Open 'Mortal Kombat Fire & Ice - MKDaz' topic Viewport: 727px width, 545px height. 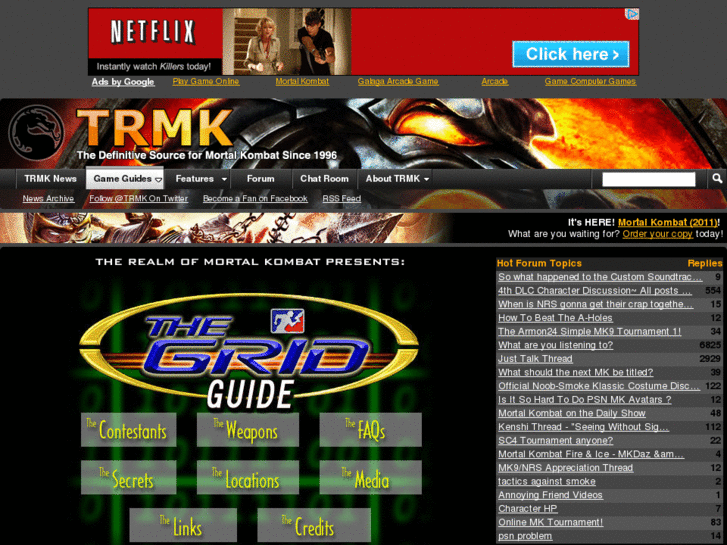point(591,454)
